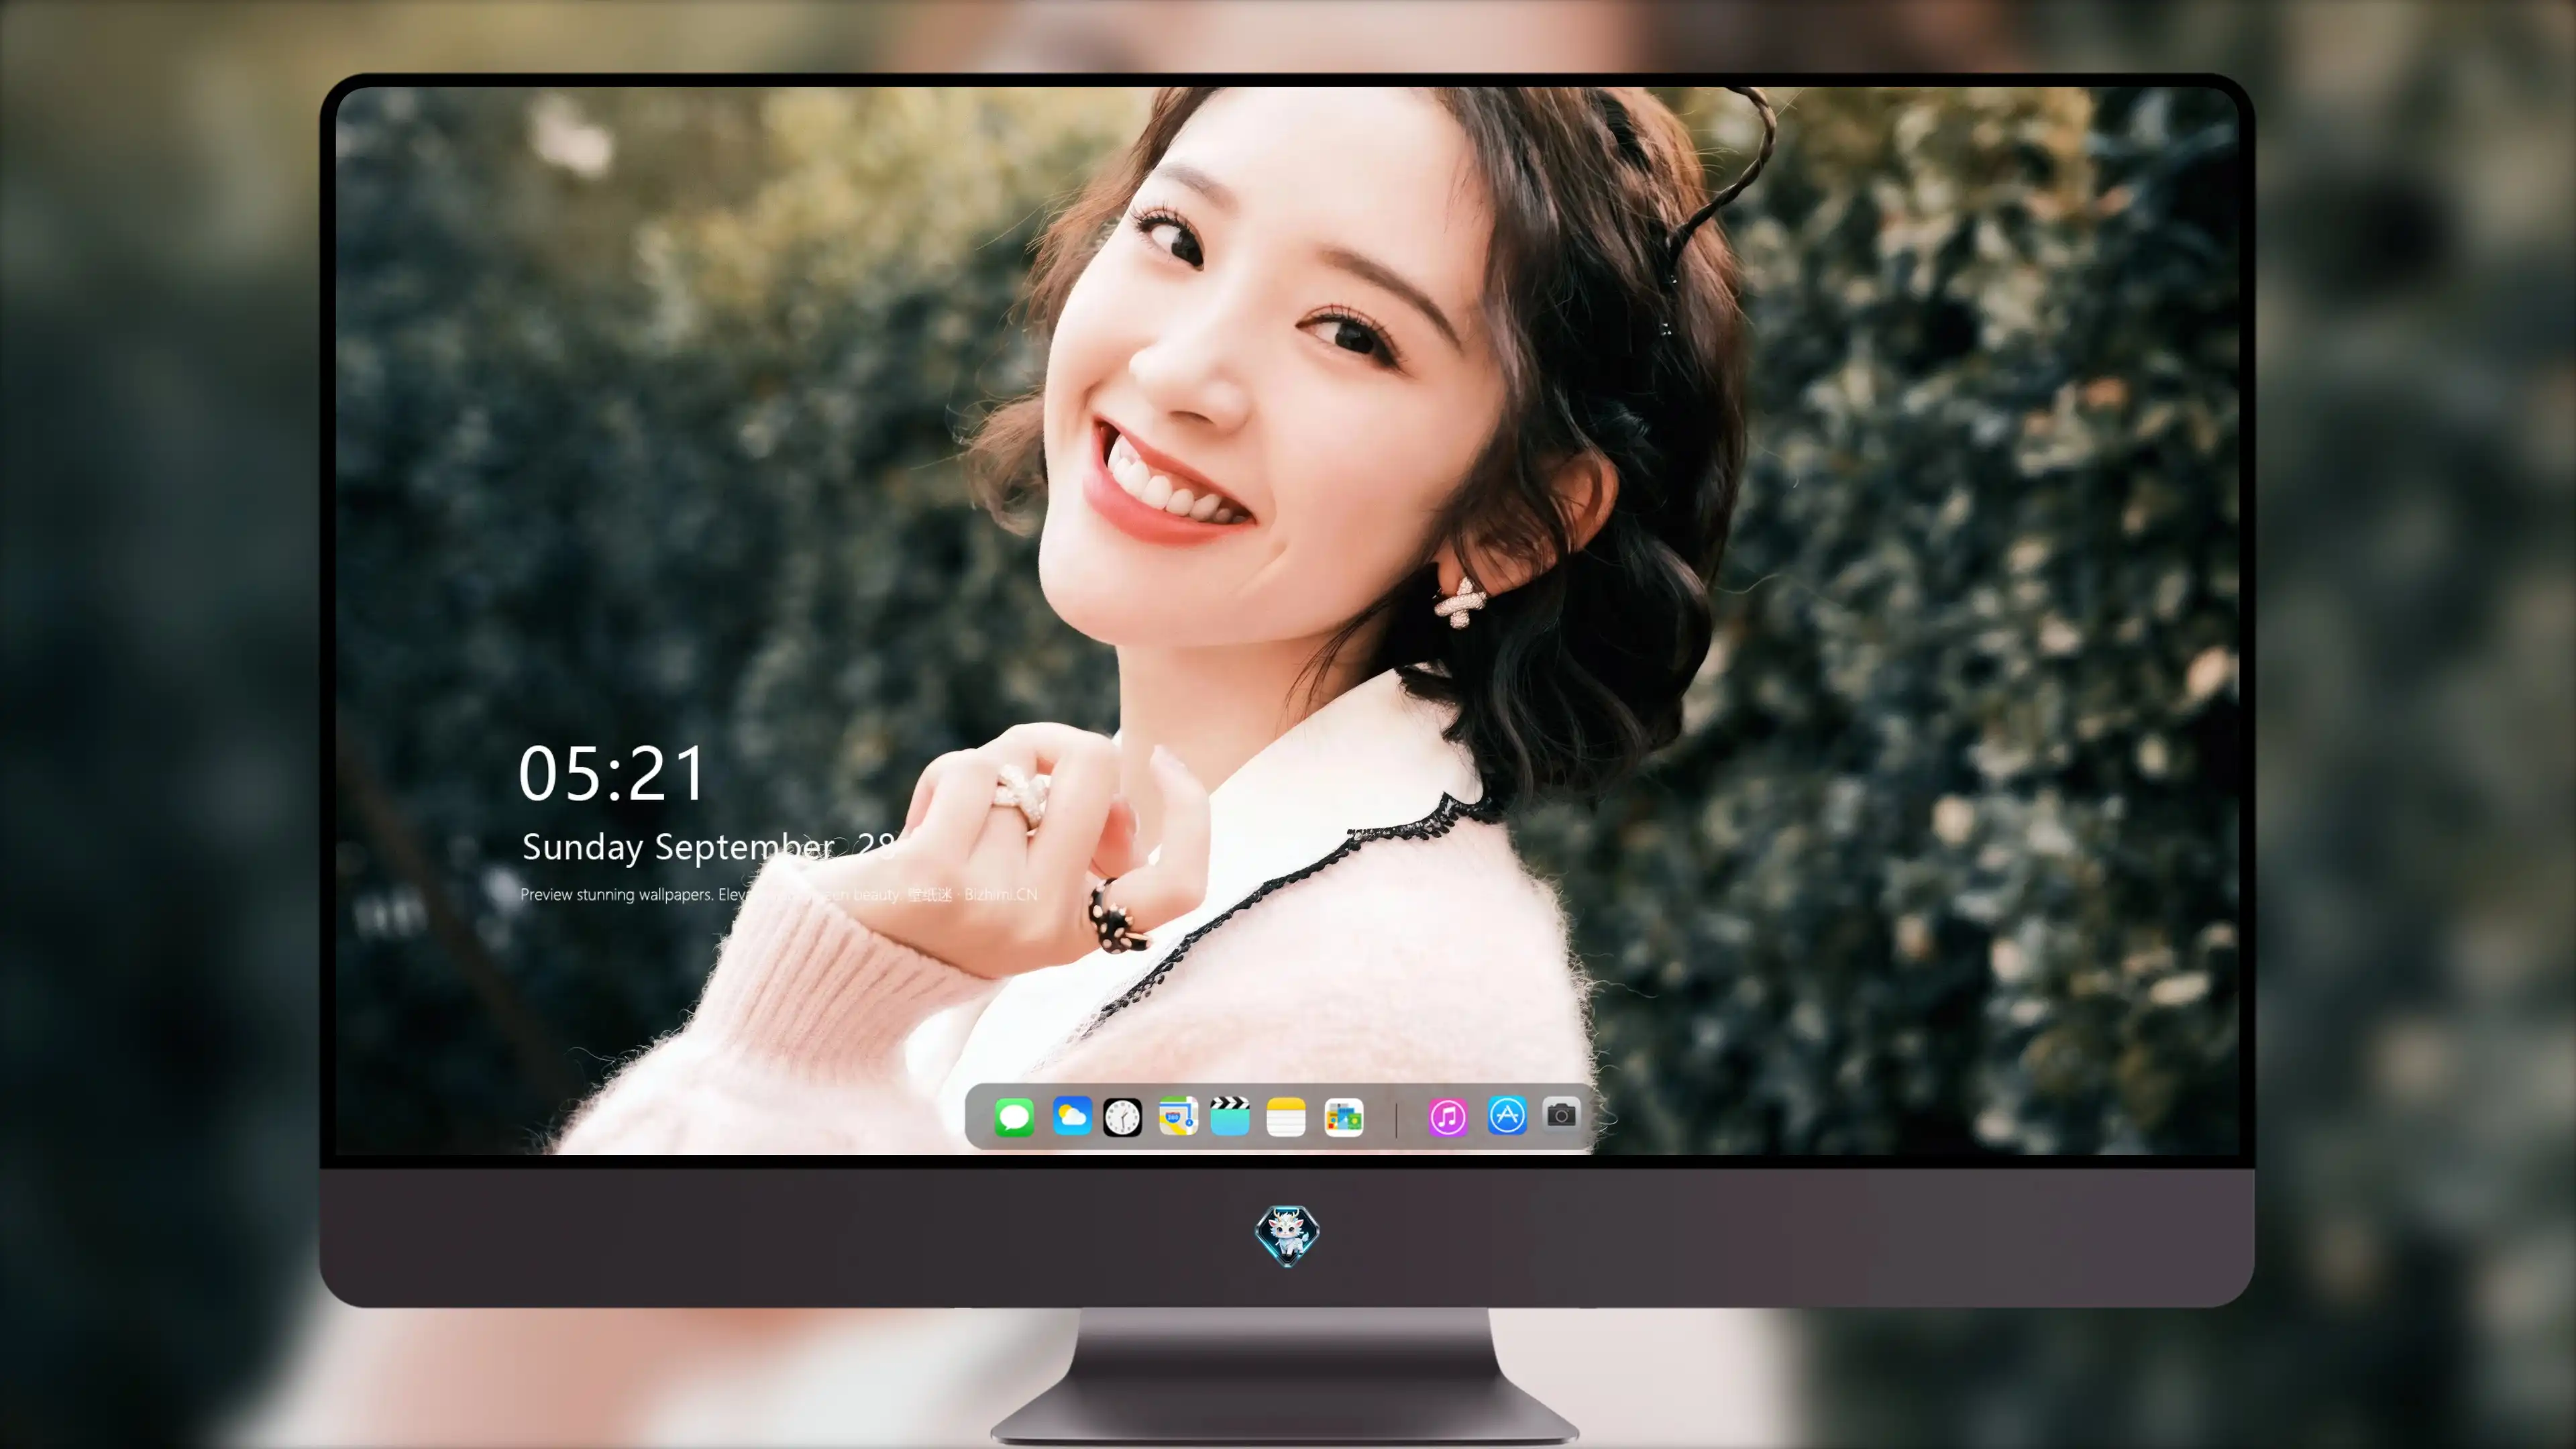Open the colorful picture collage icon in dock

[x=1343, y=1116]
